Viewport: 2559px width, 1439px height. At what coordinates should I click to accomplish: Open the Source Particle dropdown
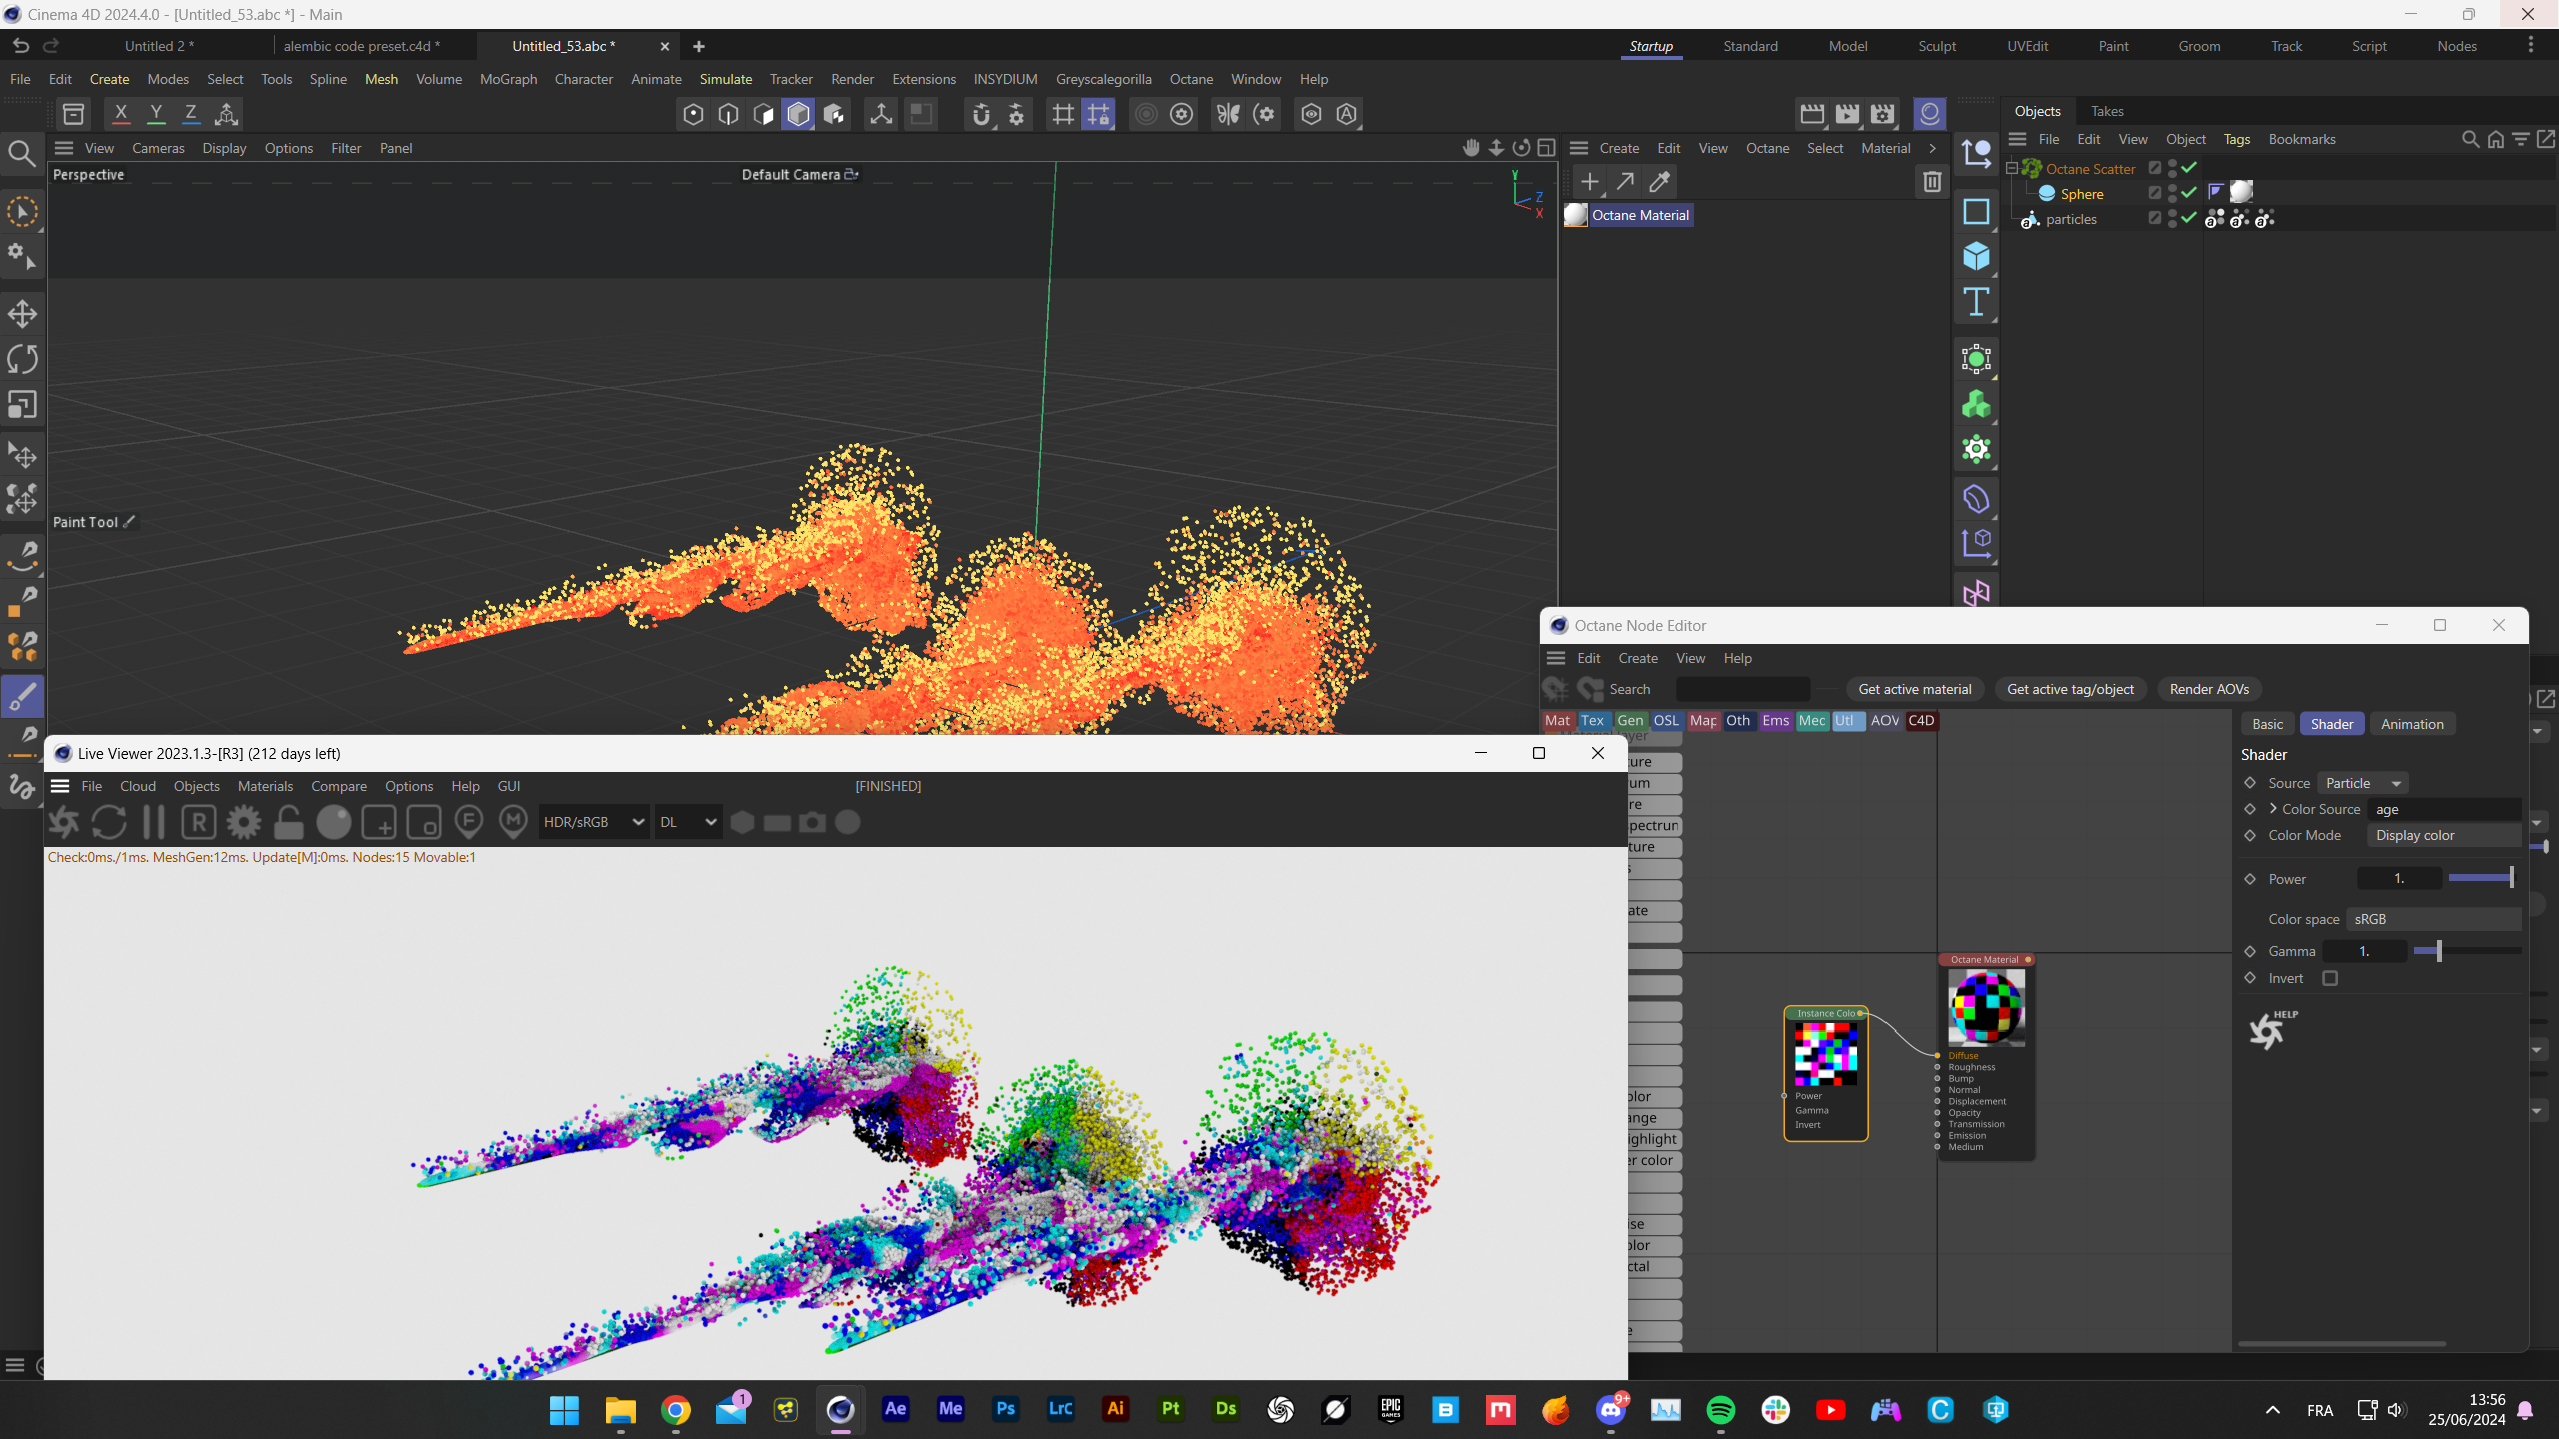point(2362,783)
